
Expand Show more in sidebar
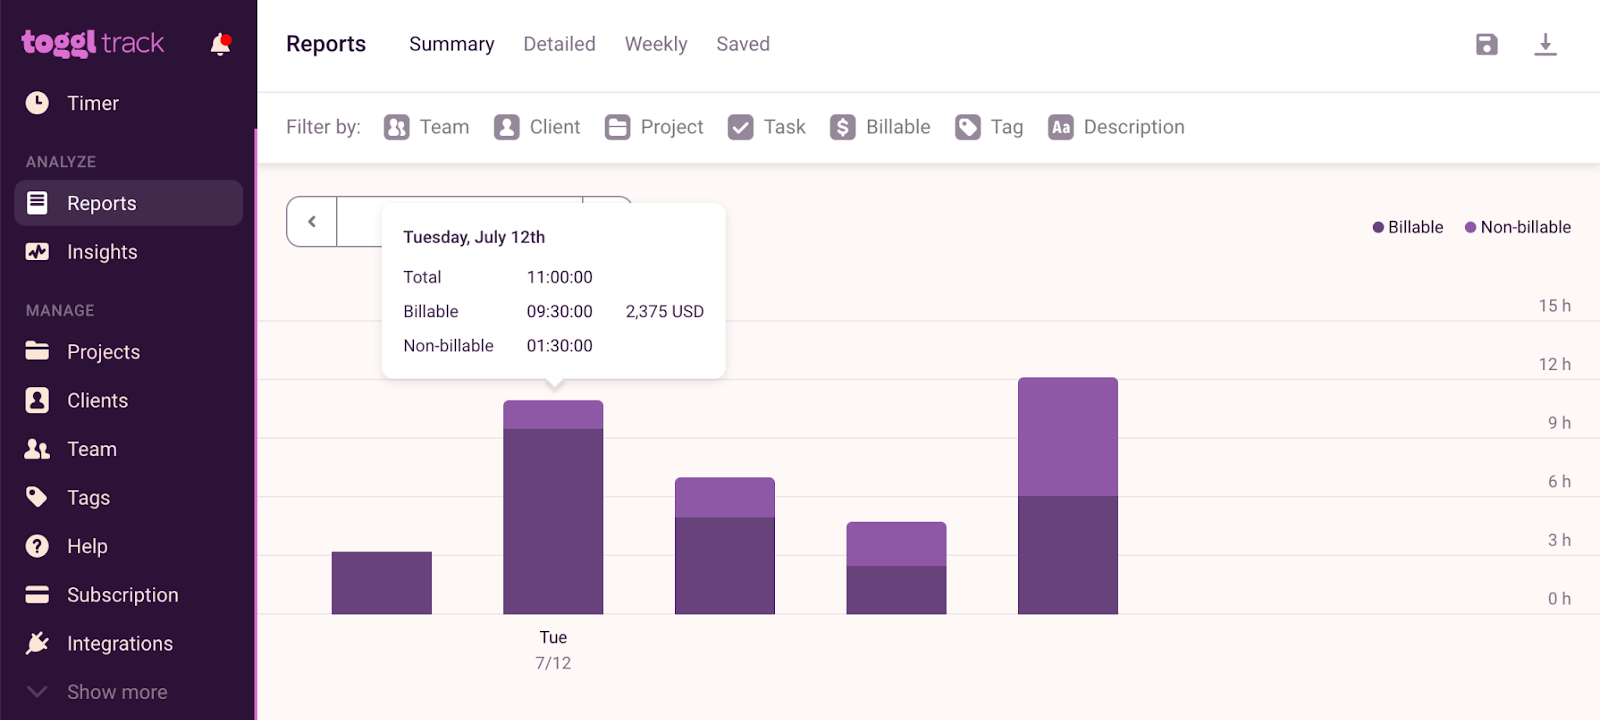(116, 692)
